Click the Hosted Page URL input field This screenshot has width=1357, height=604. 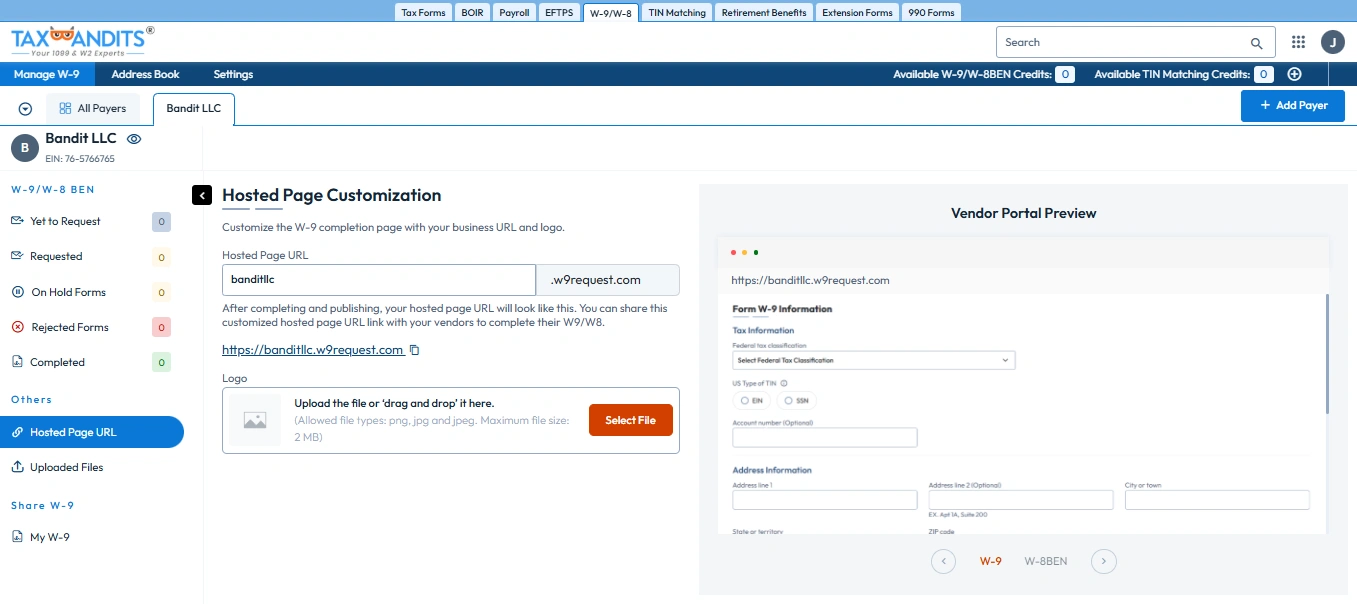(379, 280)
